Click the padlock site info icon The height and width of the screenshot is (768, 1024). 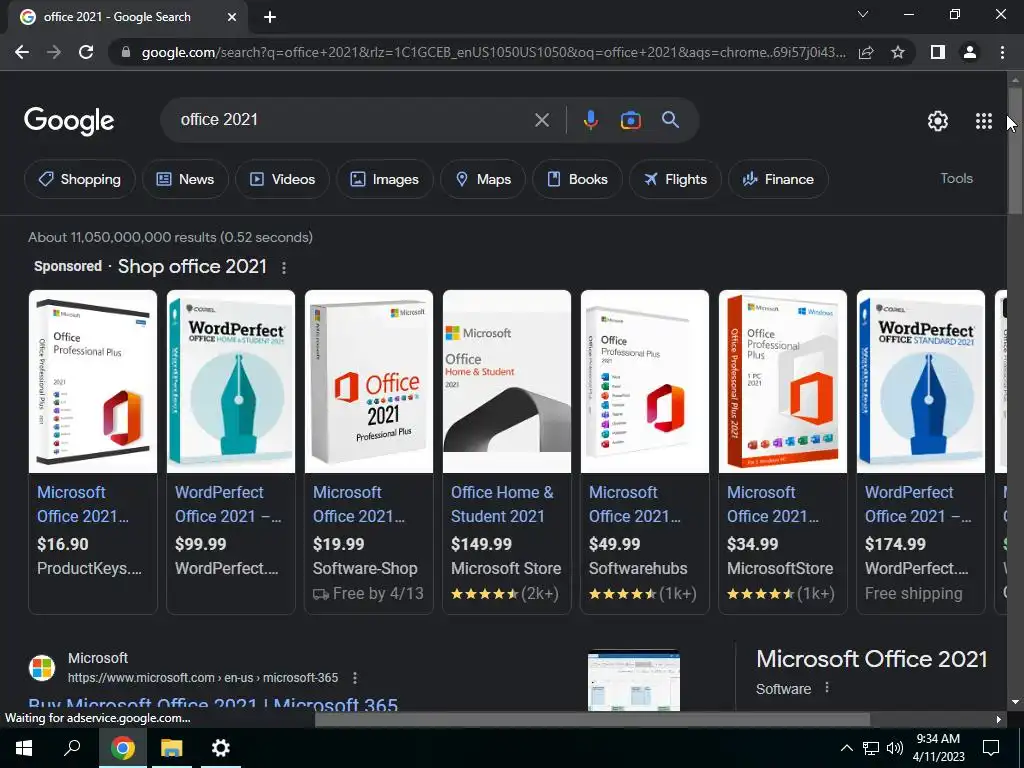(126, 52)
